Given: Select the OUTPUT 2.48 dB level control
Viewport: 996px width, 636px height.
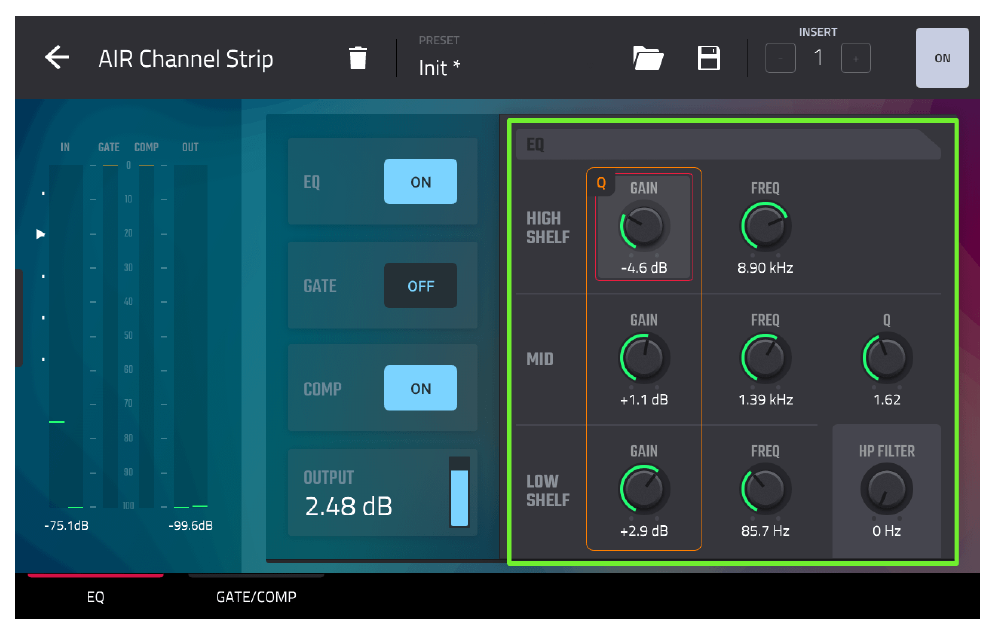Looking at the screenshot, I should (382, 492).
